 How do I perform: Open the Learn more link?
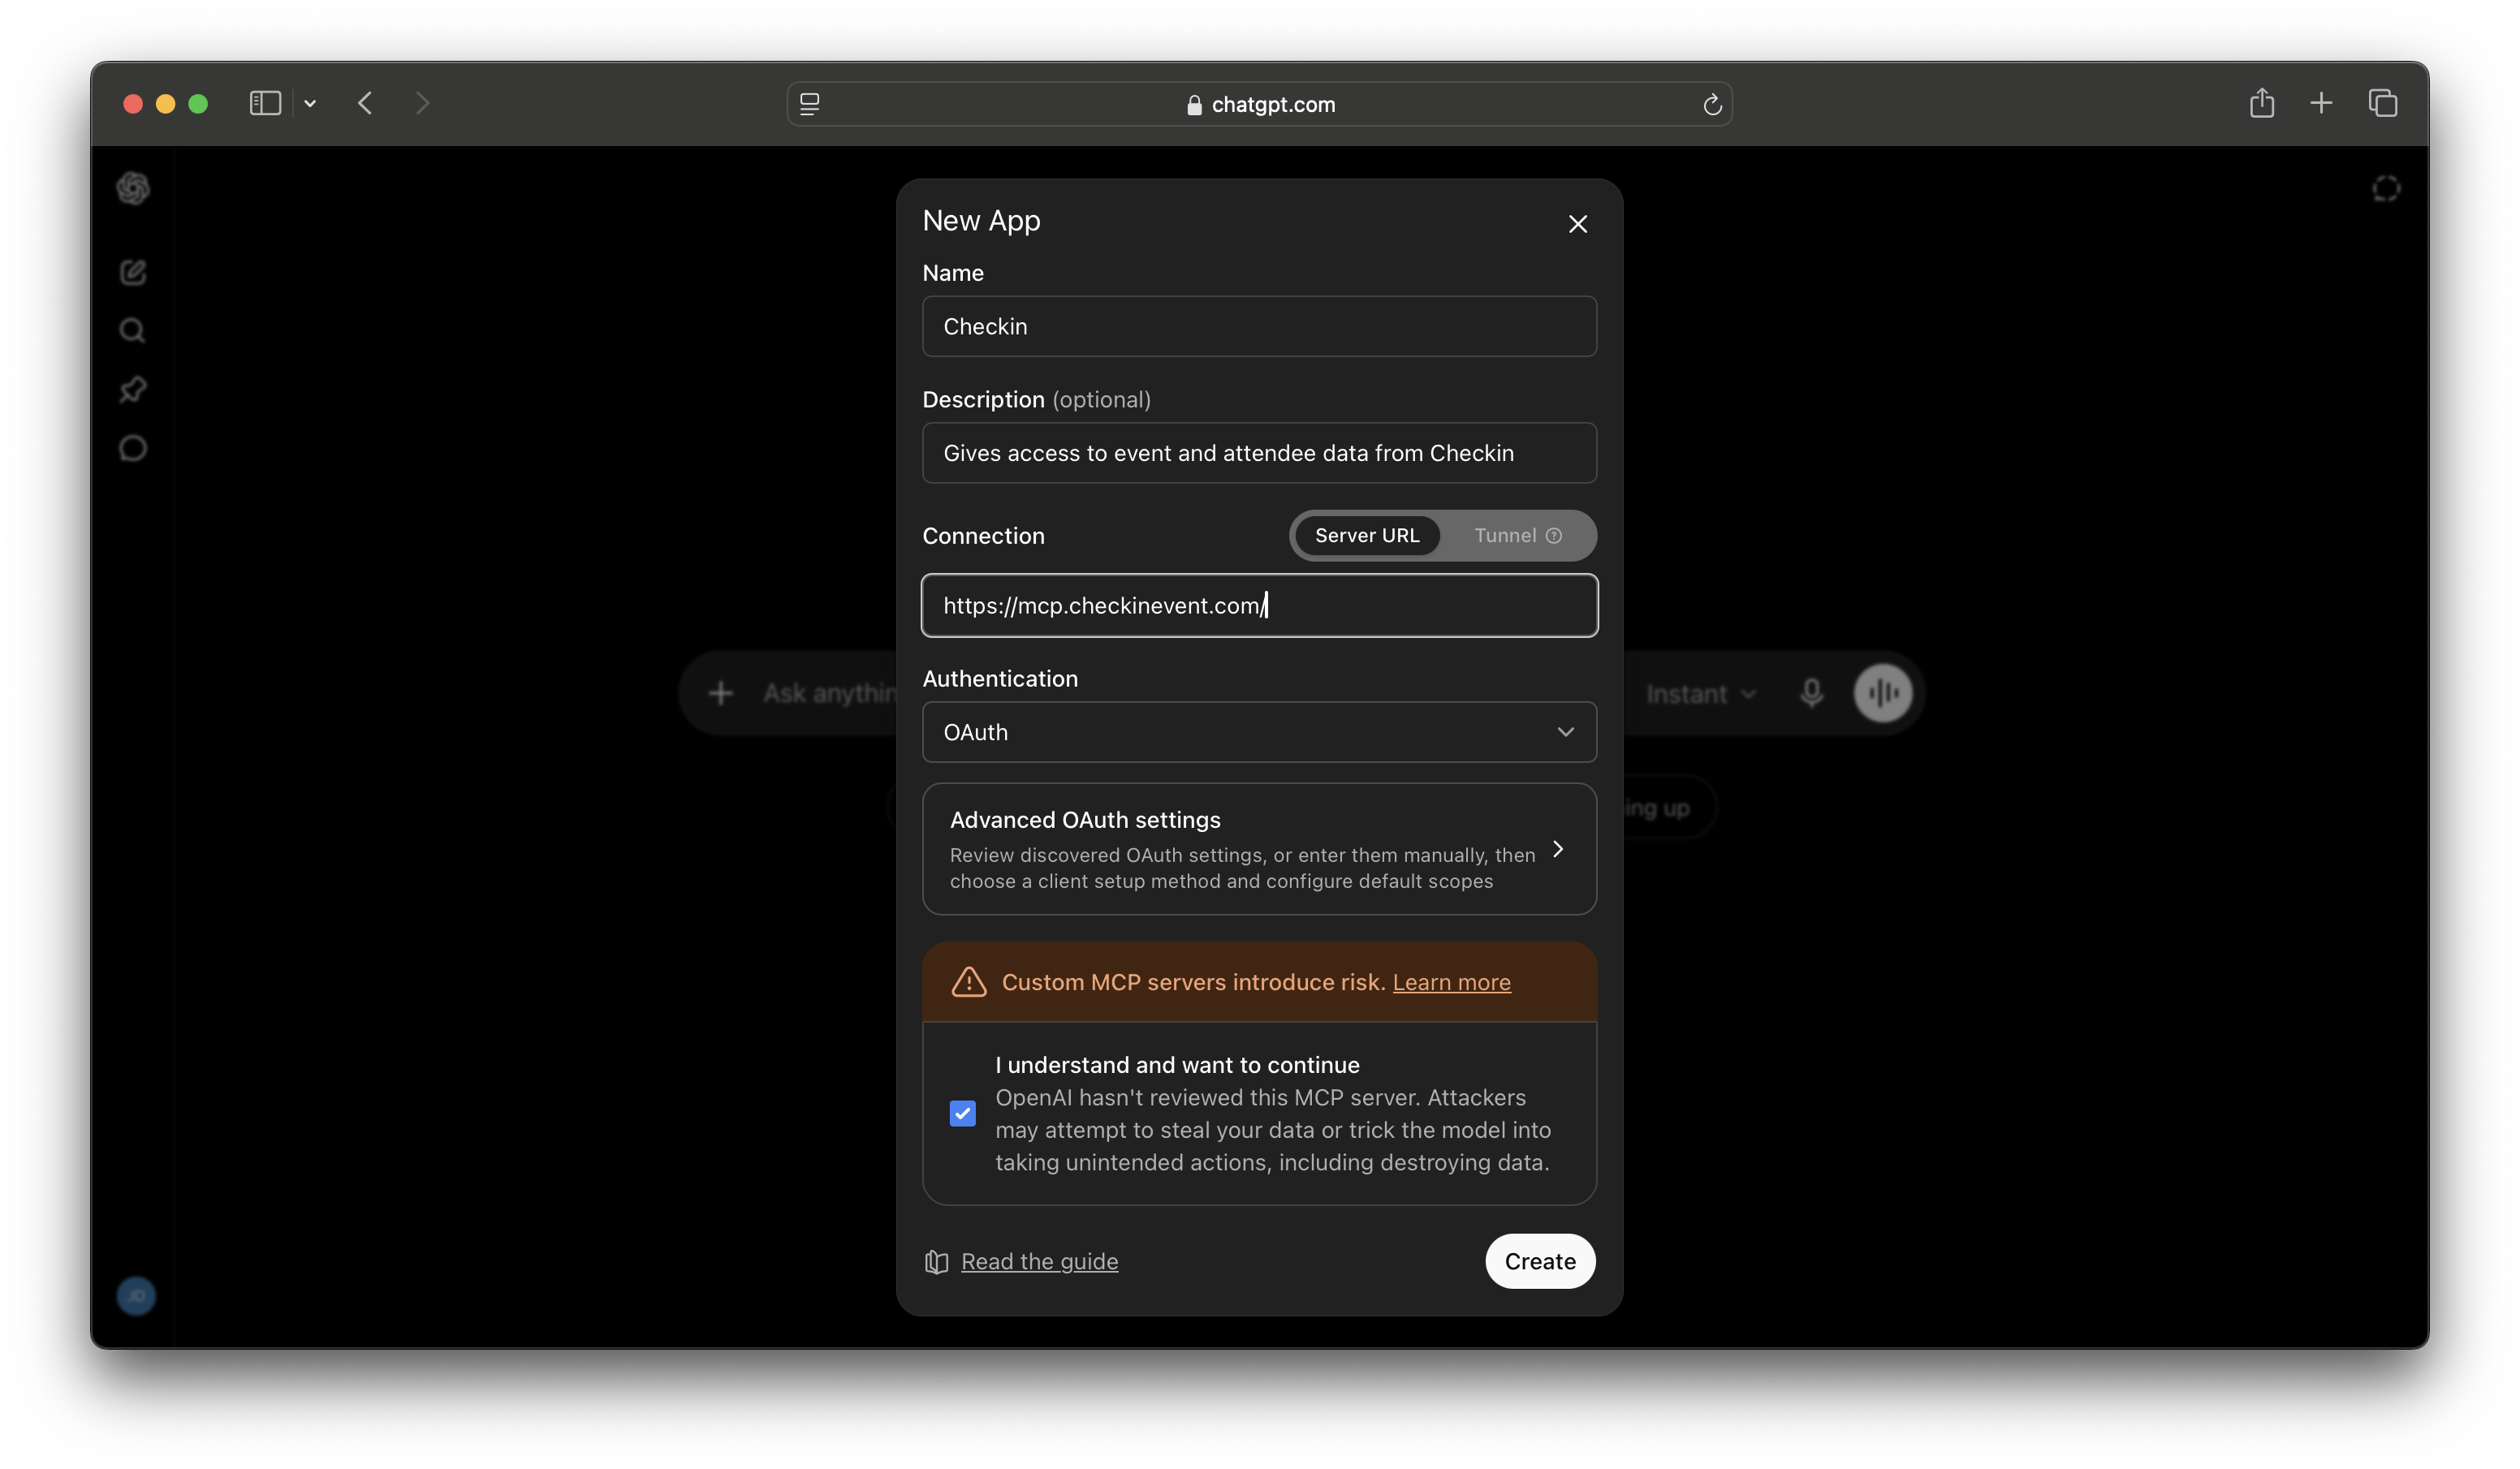[x=1451, y=982]
